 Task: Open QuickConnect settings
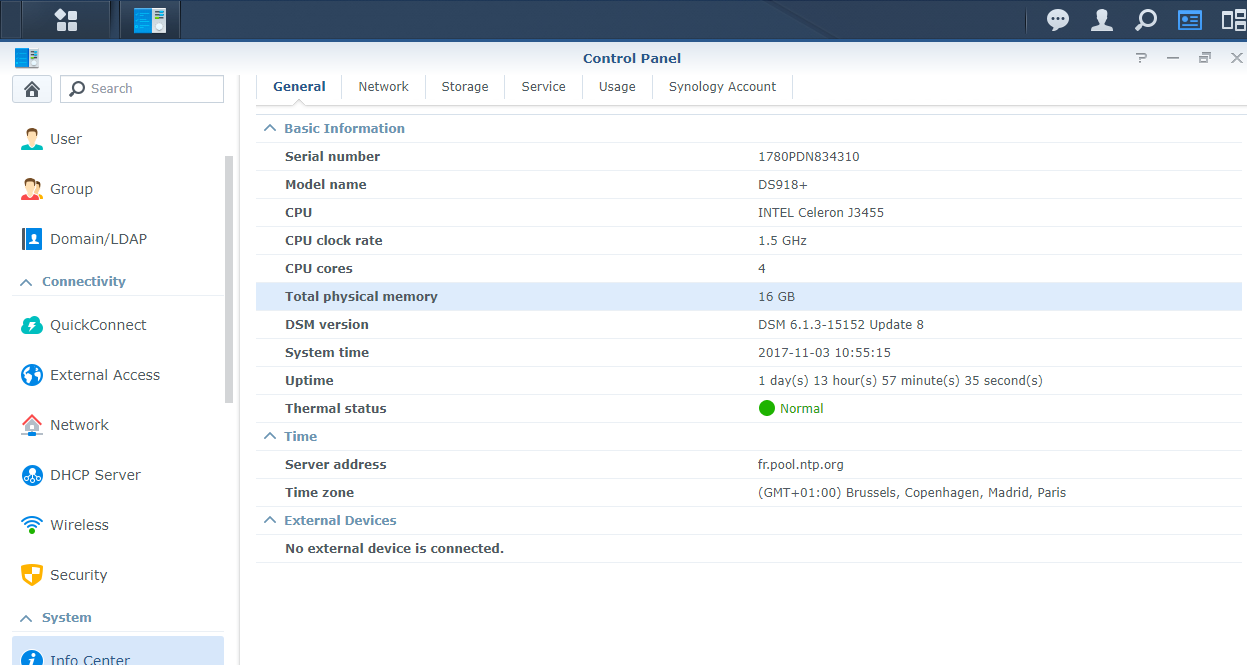[x=118, y=325]
